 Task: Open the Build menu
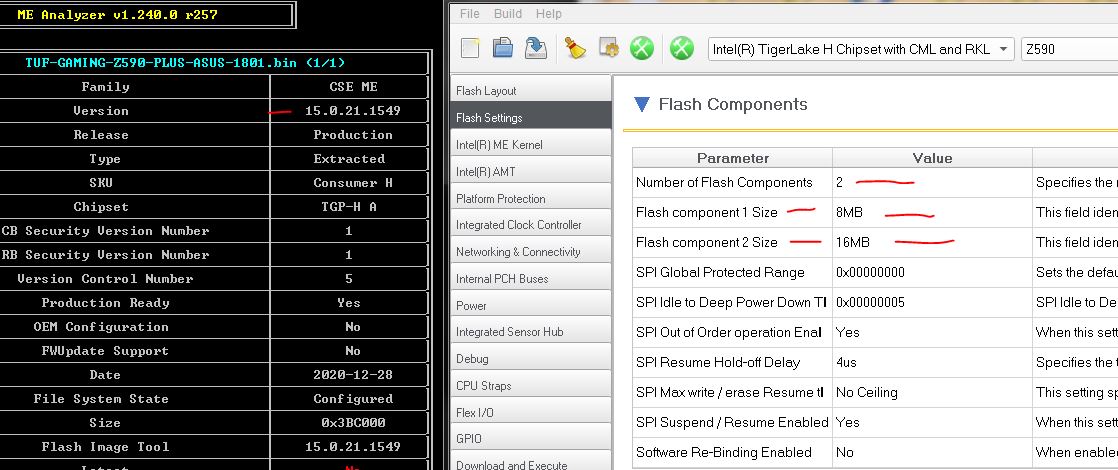pyautogui.click(x=508, y=14)
